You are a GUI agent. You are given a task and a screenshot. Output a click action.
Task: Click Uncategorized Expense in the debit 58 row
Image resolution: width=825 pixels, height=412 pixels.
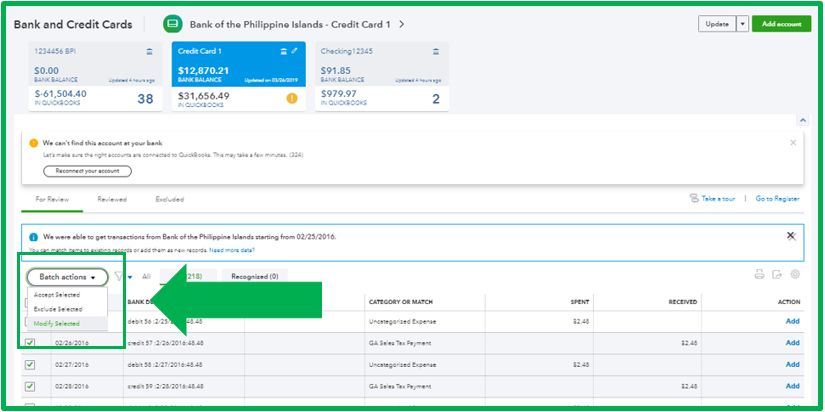pyautogui.click(x=403, y=365)
